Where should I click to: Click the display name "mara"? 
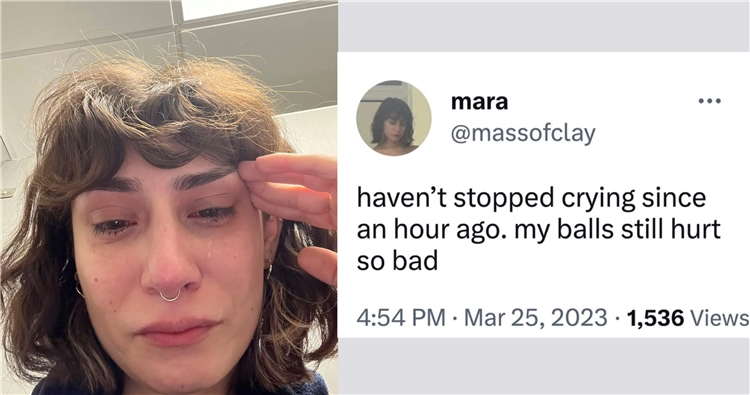point(479,101)
